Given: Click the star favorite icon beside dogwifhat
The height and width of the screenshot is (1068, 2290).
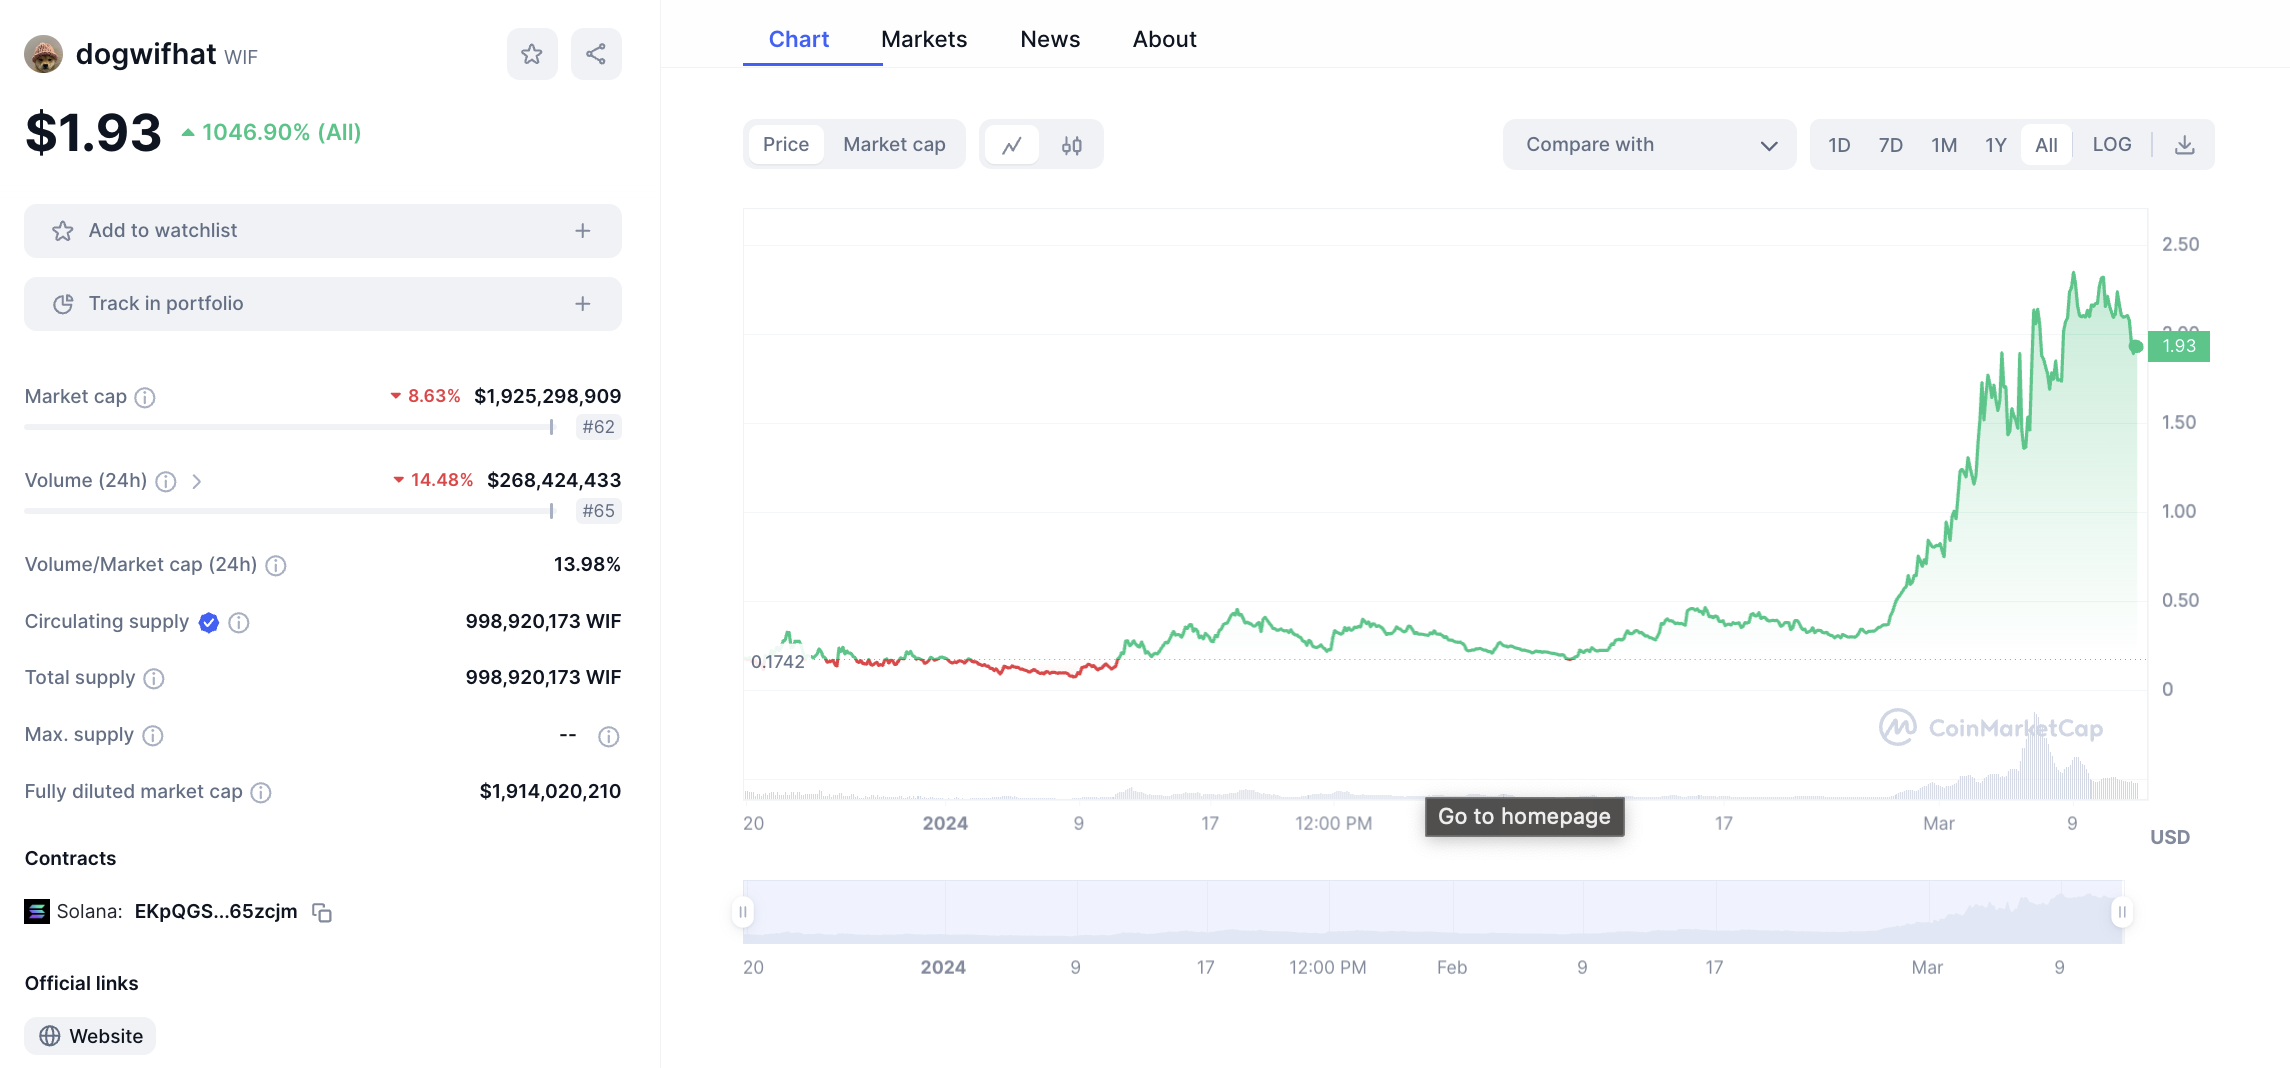Looking at the screenshot, I should point(532,54).
